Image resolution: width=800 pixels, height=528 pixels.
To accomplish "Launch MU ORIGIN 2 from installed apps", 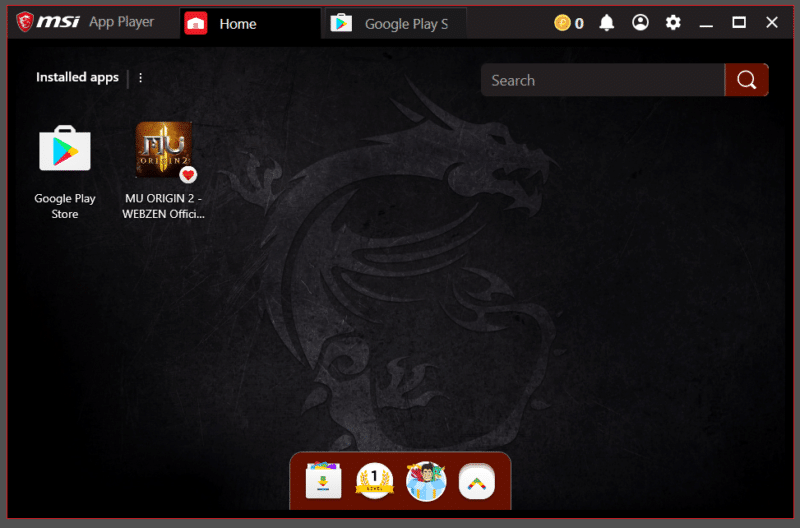I will pyautogui.click(x=163, y=150).
